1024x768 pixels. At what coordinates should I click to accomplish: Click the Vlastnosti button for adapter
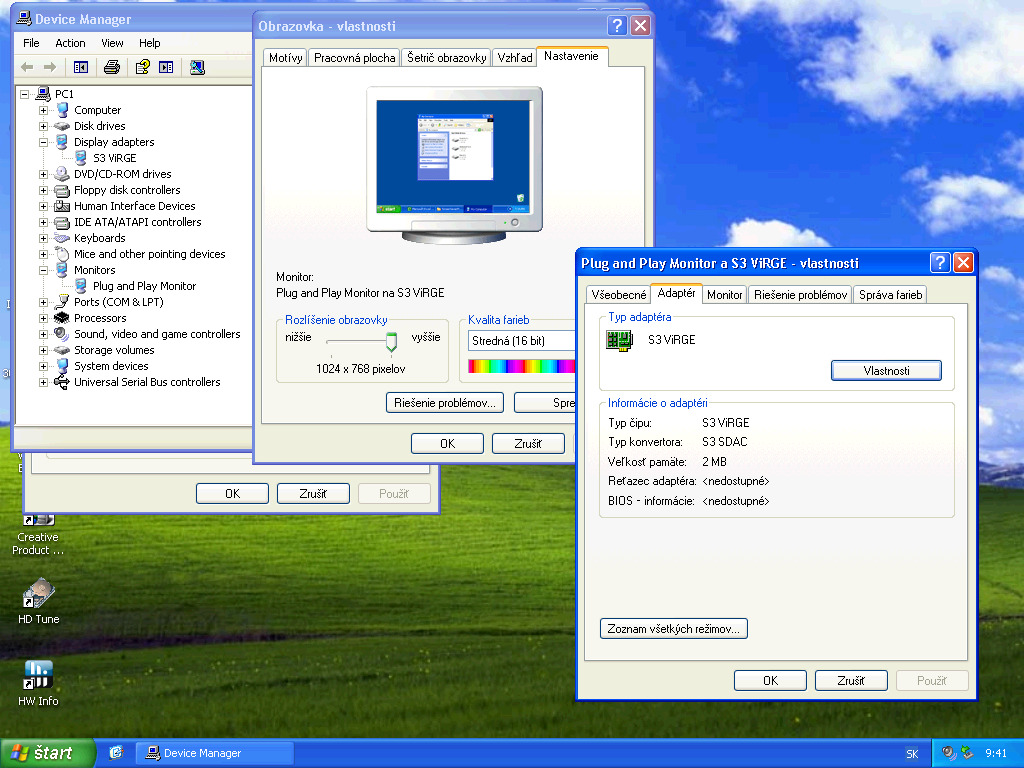pos(886,370)
